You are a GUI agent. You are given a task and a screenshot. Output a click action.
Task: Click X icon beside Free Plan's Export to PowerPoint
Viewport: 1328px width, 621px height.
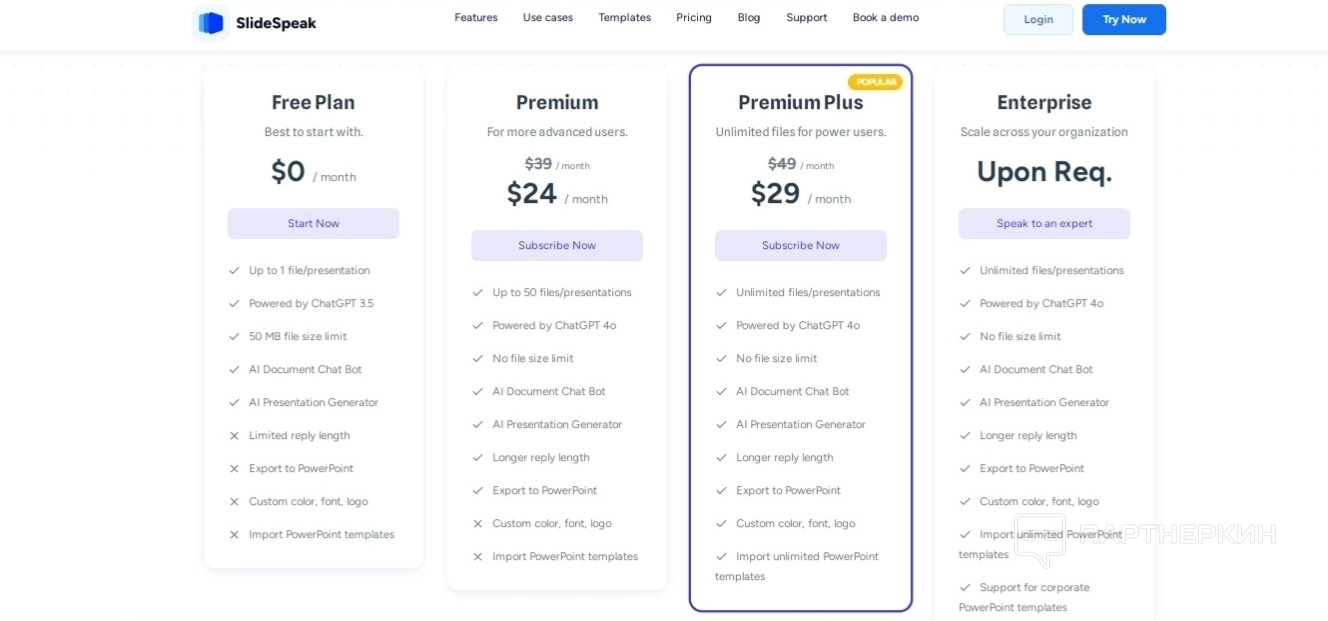tap(234, 469)
